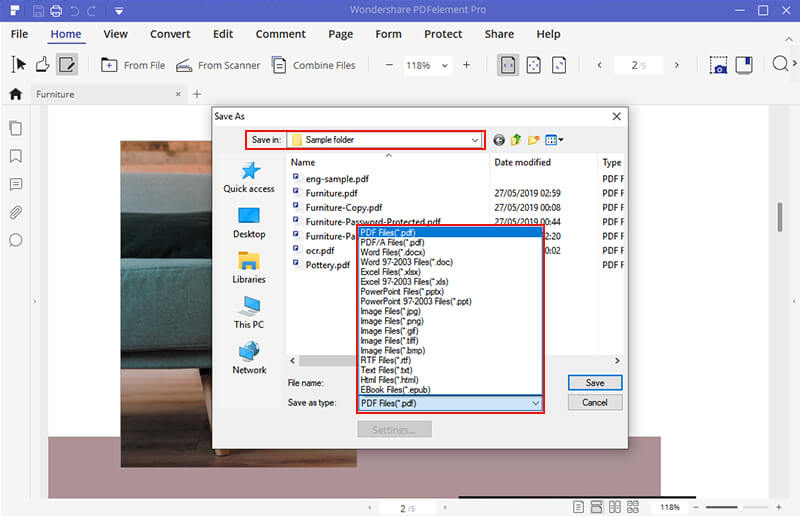The image size is (800, 516).
Task: Collapse the Save as type dropdown
Action: (x=536, y=403)
